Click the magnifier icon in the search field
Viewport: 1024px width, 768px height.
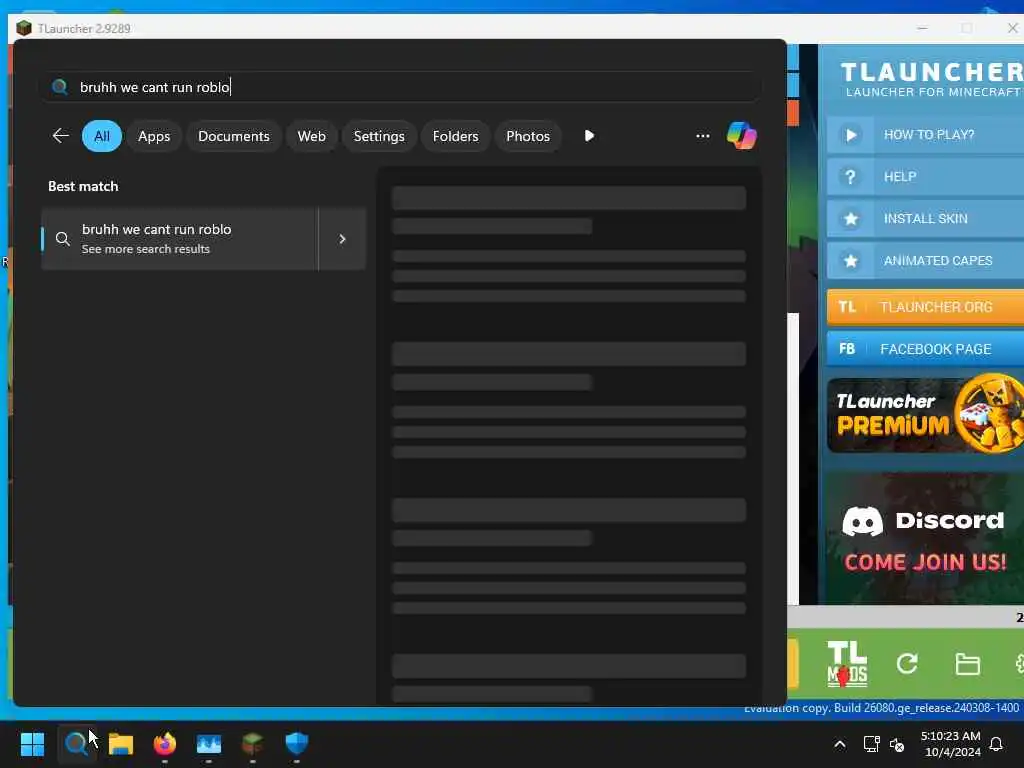point(59,87)
